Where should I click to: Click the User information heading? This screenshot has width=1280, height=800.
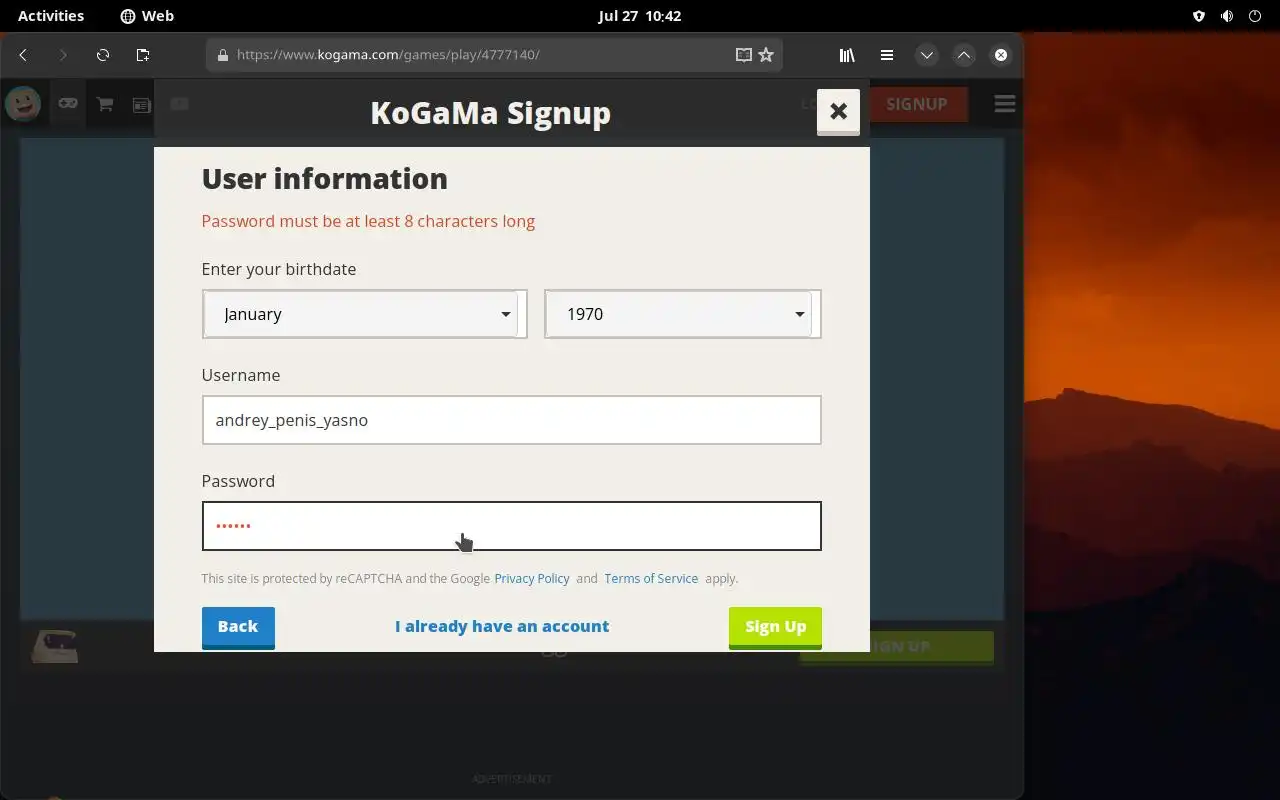tap(325, 178)
